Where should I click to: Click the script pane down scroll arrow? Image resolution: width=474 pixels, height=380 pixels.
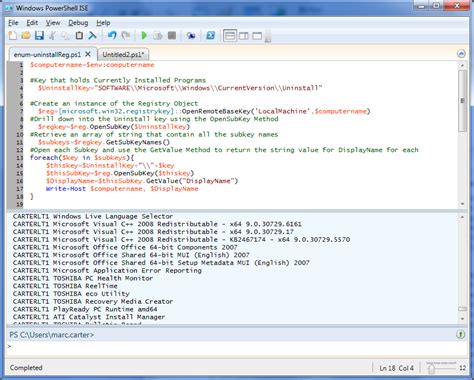[x=462, y=204]
